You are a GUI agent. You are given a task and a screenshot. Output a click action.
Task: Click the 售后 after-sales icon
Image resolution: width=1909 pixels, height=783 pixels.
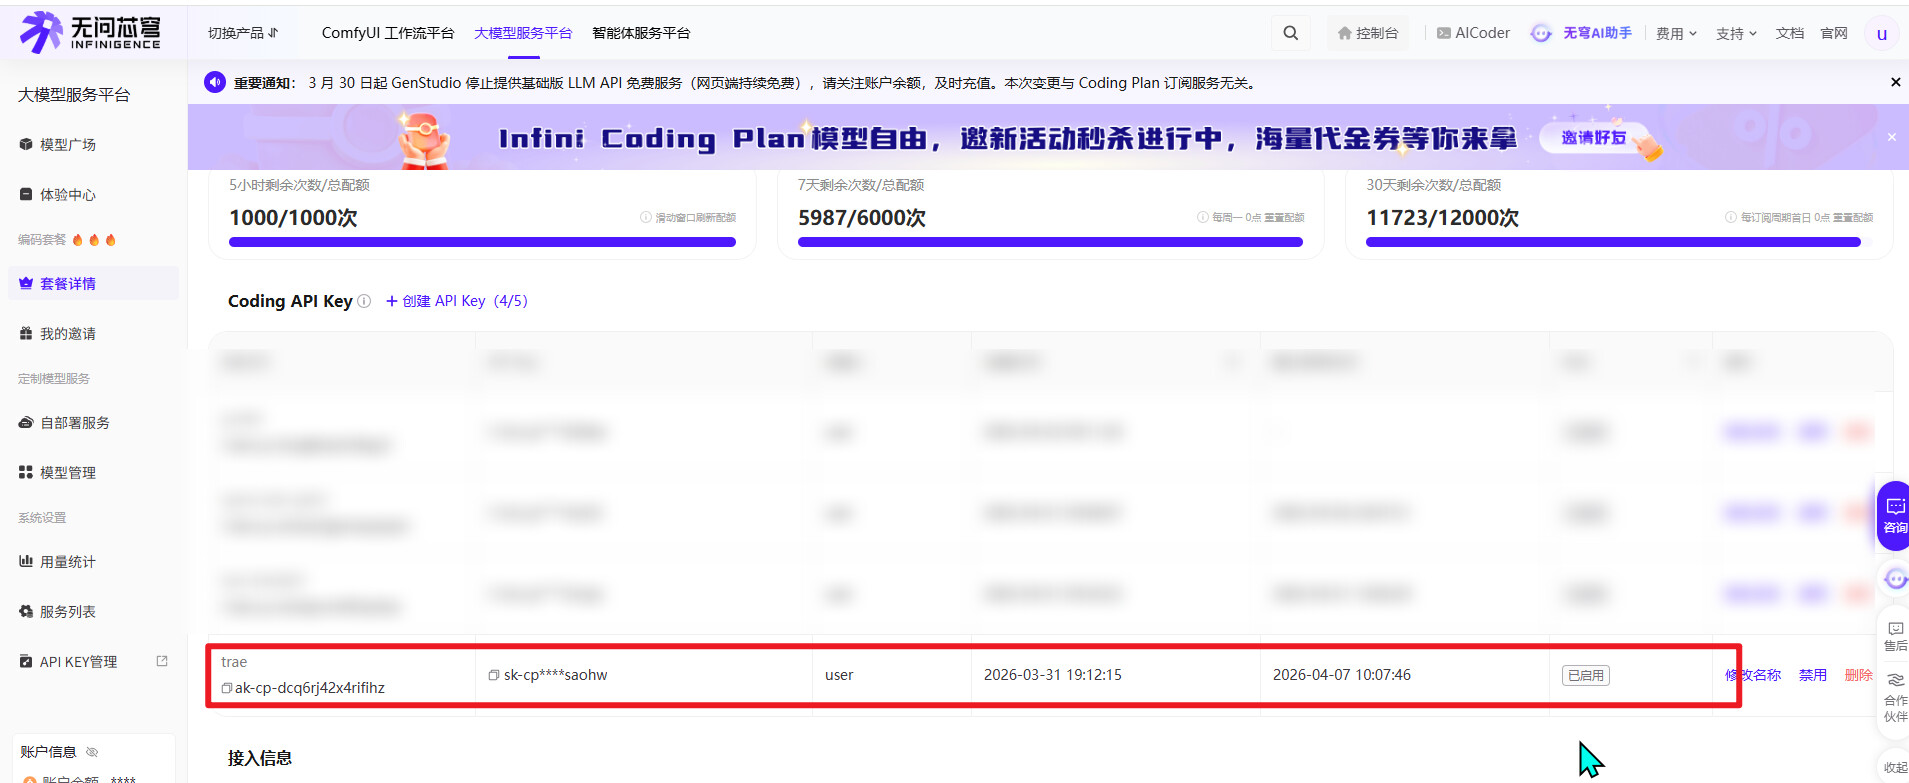pyautogui.click(x=1894, y=636)
